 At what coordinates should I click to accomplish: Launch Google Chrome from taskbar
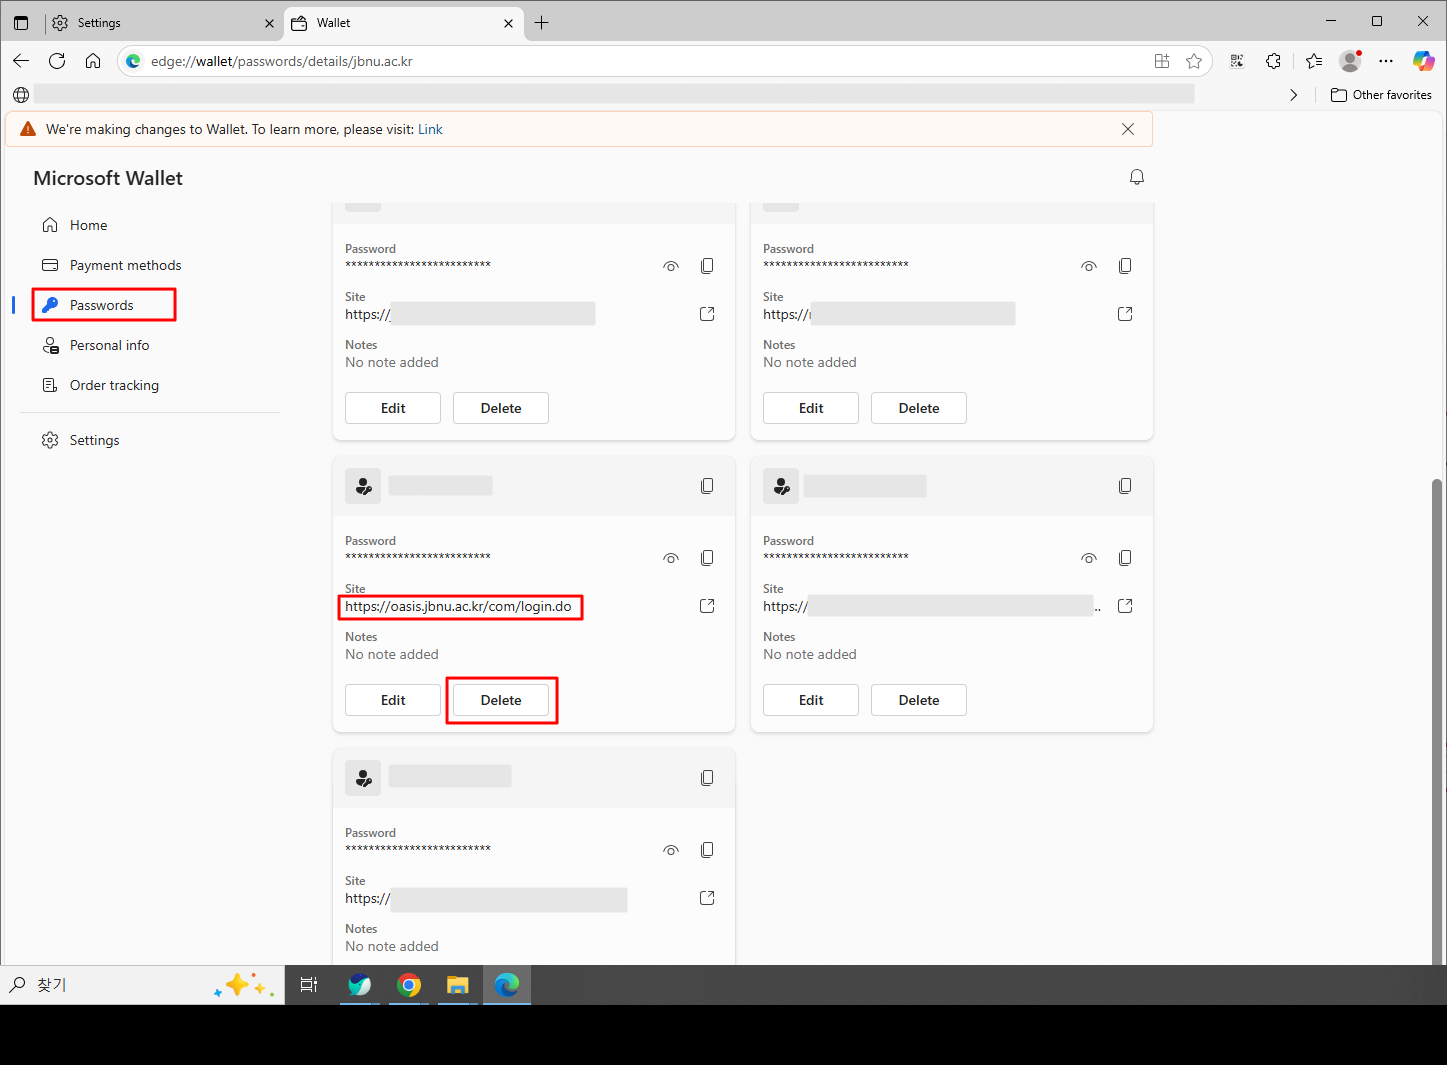[x=409, y=985]
